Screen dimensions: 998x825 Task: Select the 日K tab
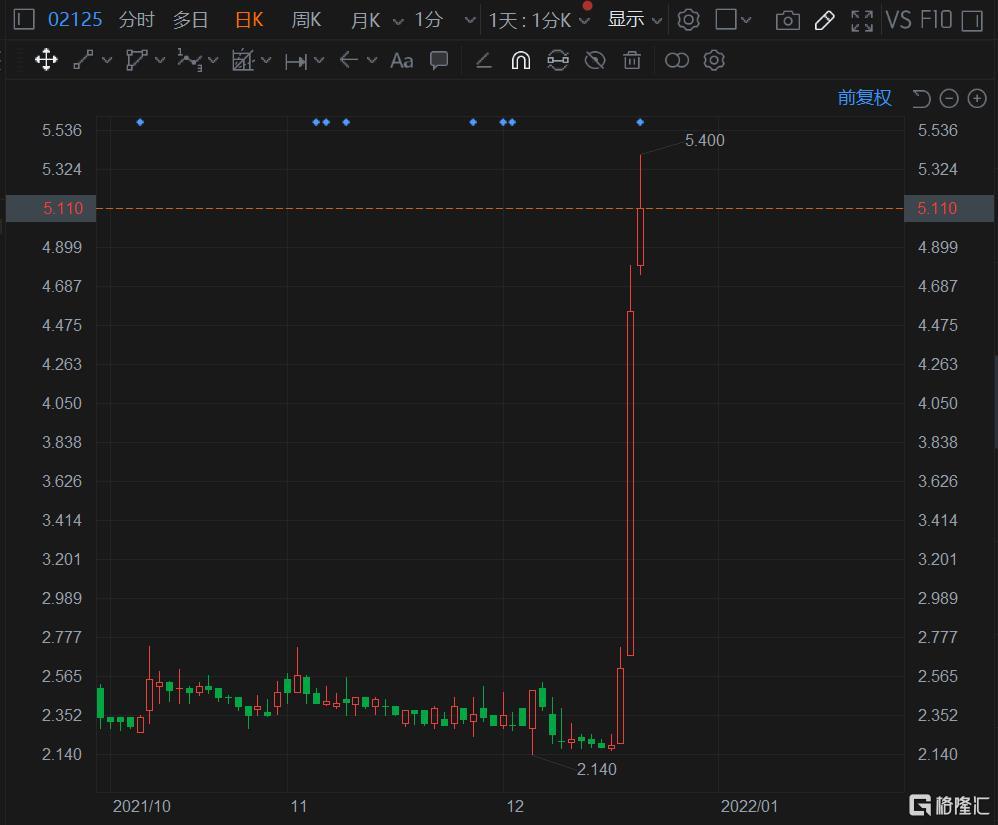249,20
